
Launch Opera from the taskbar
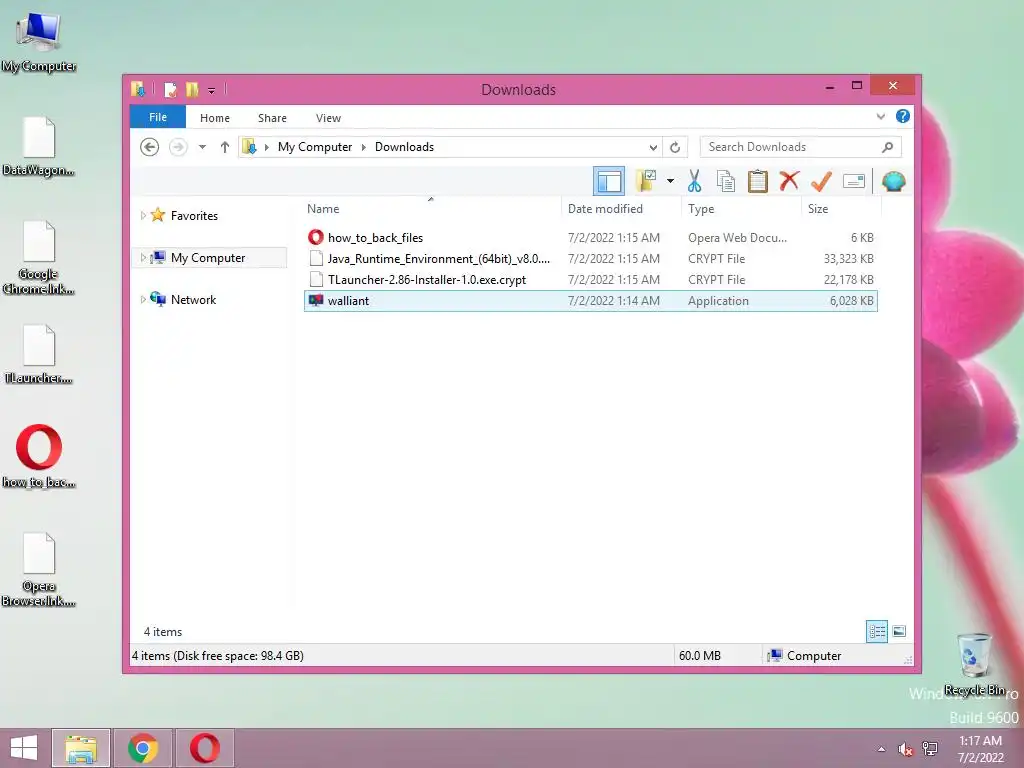pyautogui.click(x=204, y=748)
